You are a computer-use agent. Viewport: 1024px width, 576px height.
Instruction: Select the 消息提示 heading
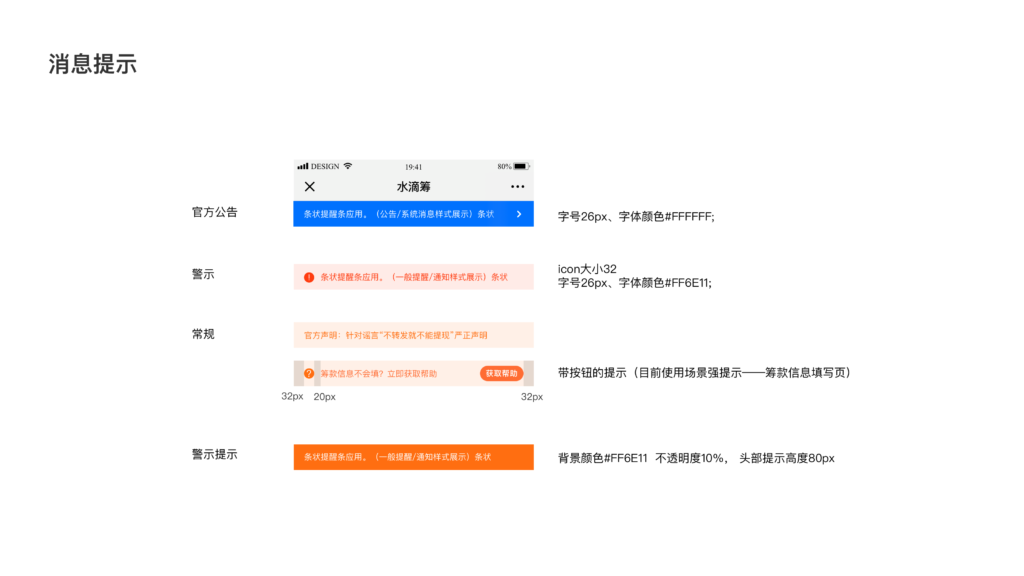tap(93, 65)
